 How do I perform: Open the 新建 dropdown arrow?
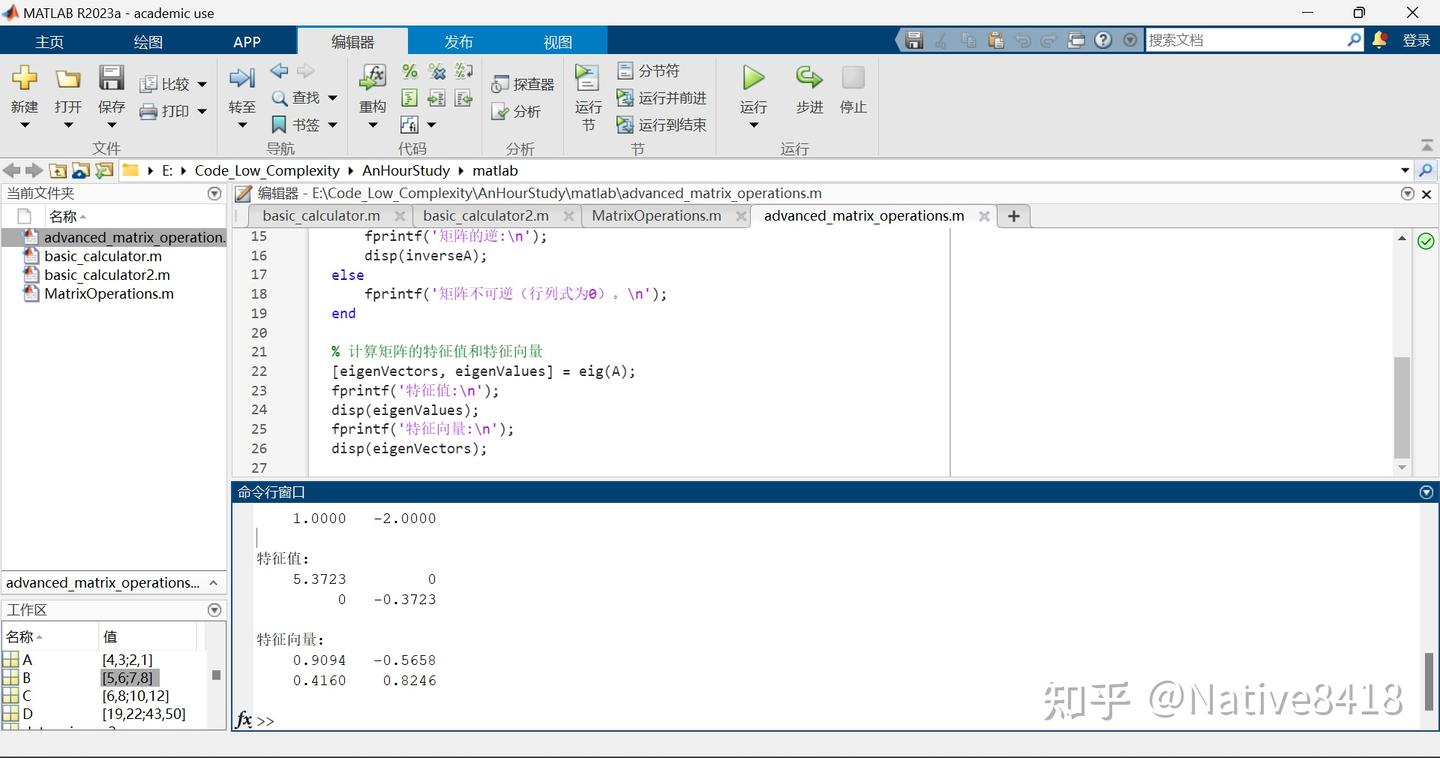pyautogui.click(x=24, y=126)
